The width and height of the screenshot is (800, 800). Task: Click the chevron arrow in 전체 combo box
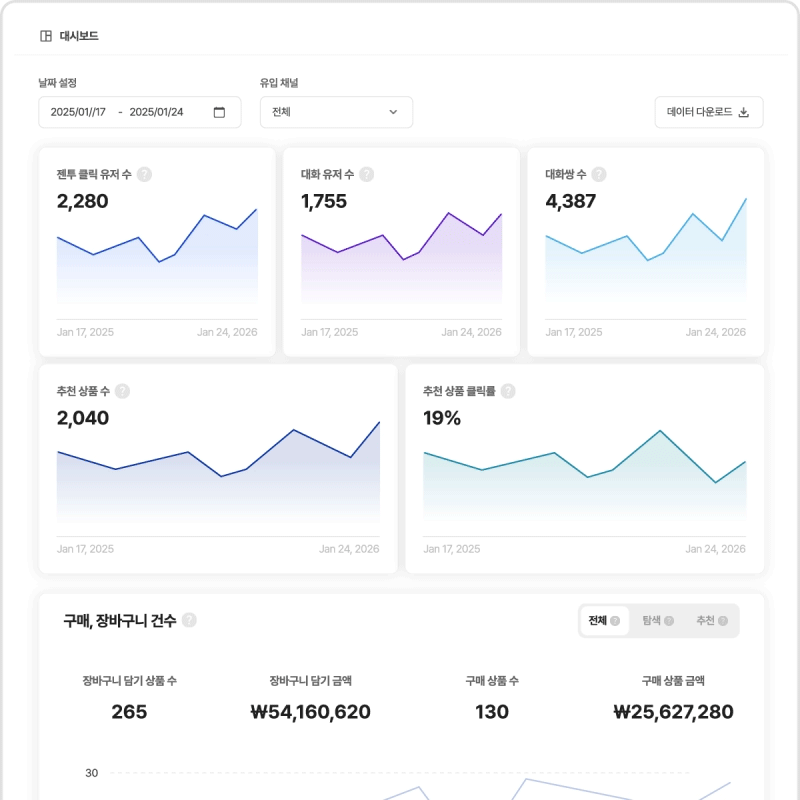[393, 112]
